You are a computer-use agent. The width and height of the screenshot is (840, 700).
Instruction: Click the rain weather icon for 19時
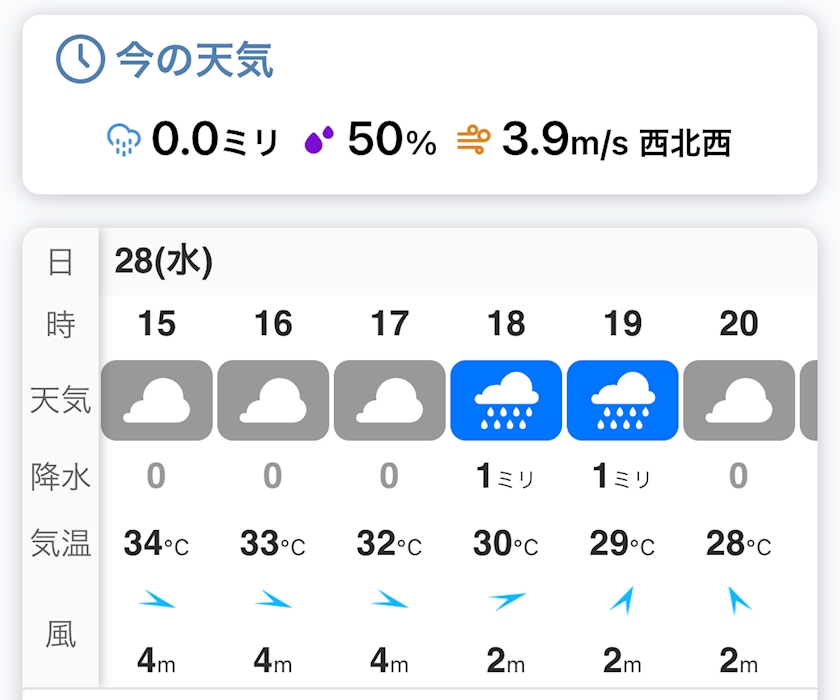622,400
